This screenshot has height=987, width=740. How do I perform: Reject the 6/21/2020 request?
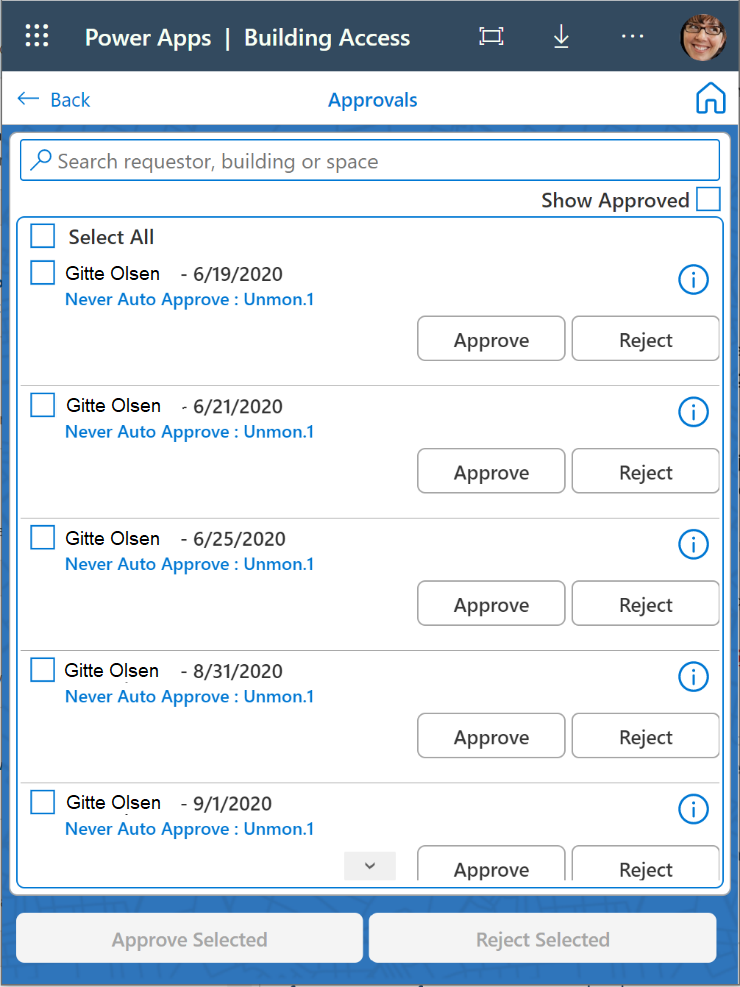[x=646, y=471]
